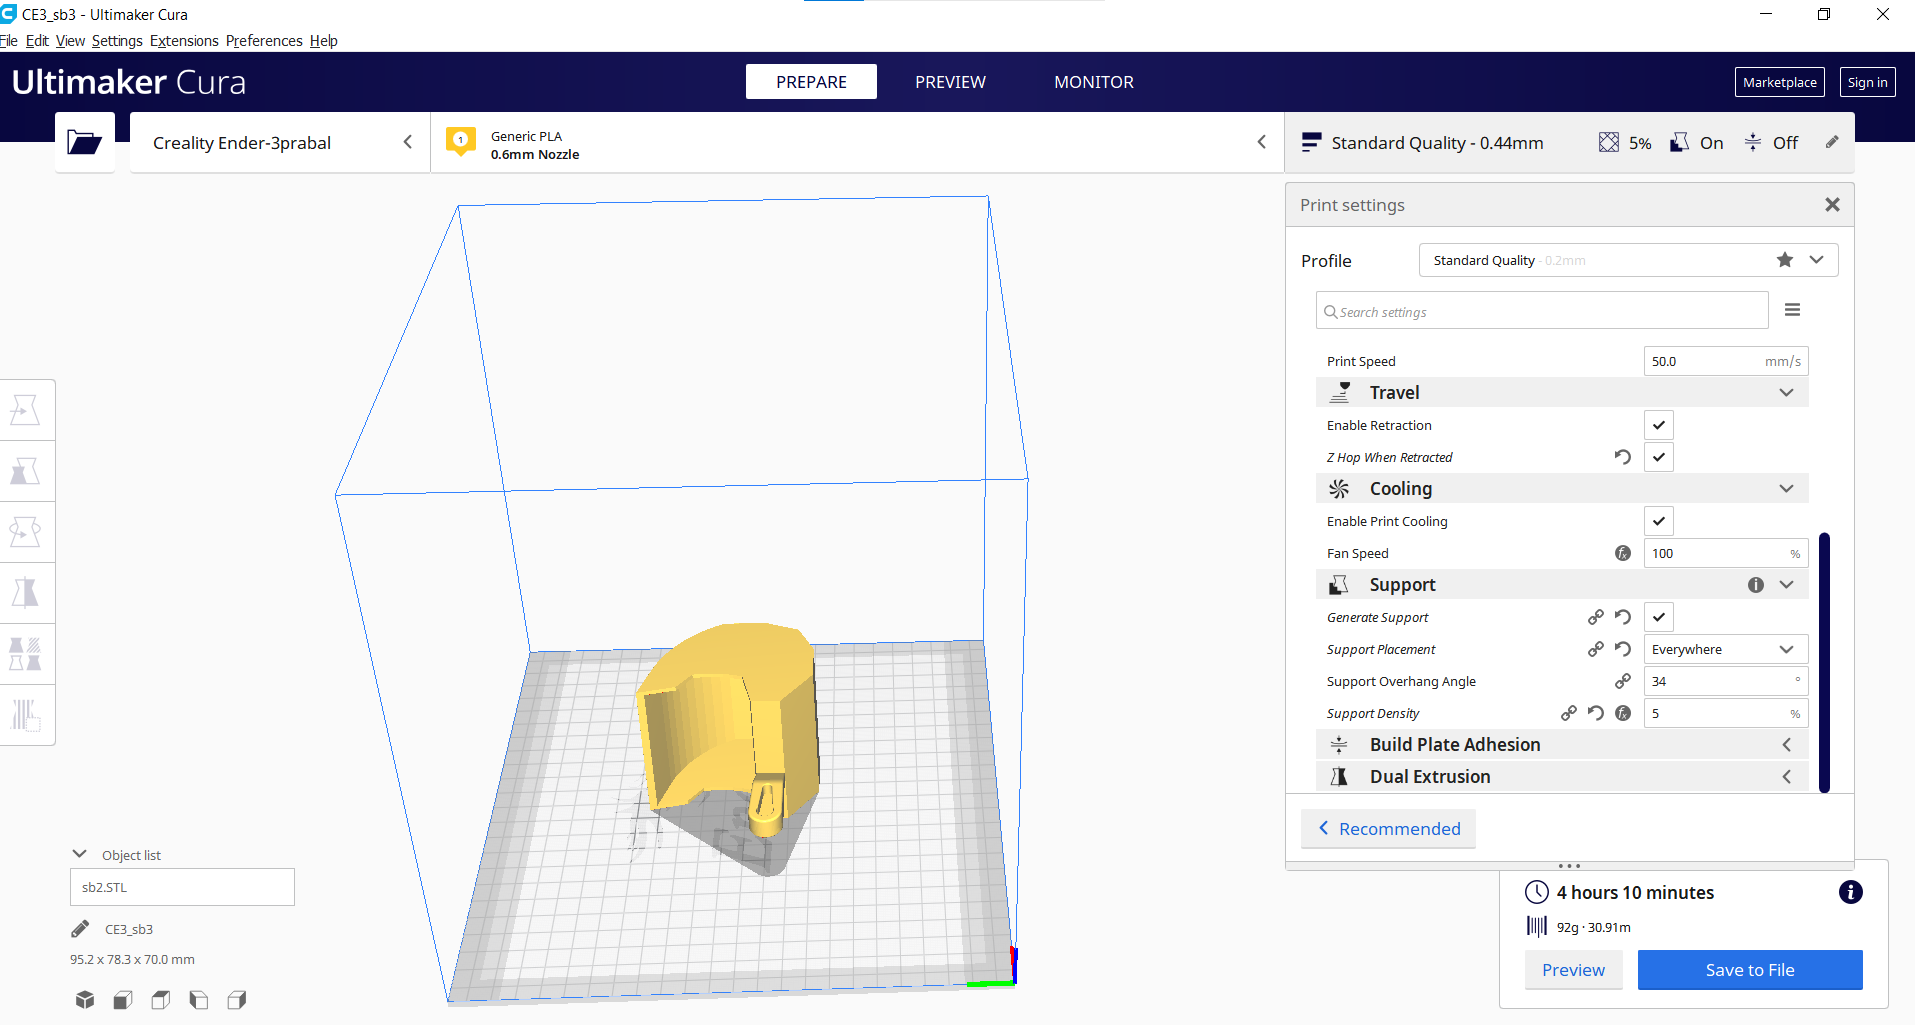Switch to right side view icon
The image size is (1915, 1025).
coord(237,999)
